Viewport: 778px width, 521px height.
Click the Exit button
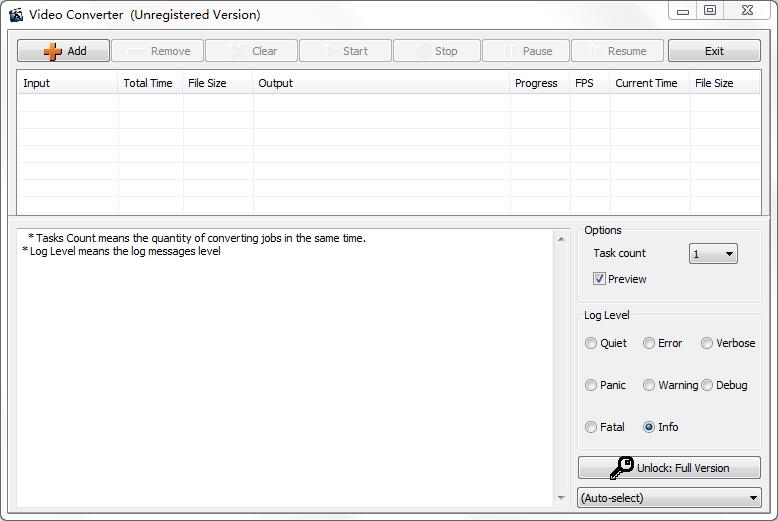point(714,51)
